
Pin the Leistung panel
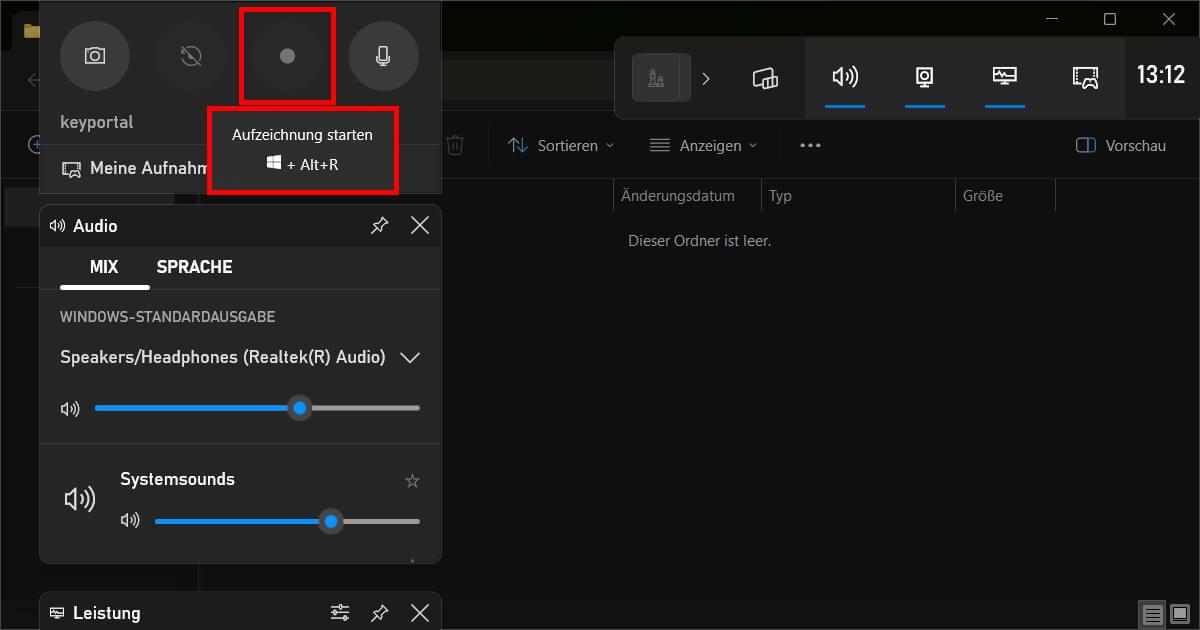(x=379, y=612)
